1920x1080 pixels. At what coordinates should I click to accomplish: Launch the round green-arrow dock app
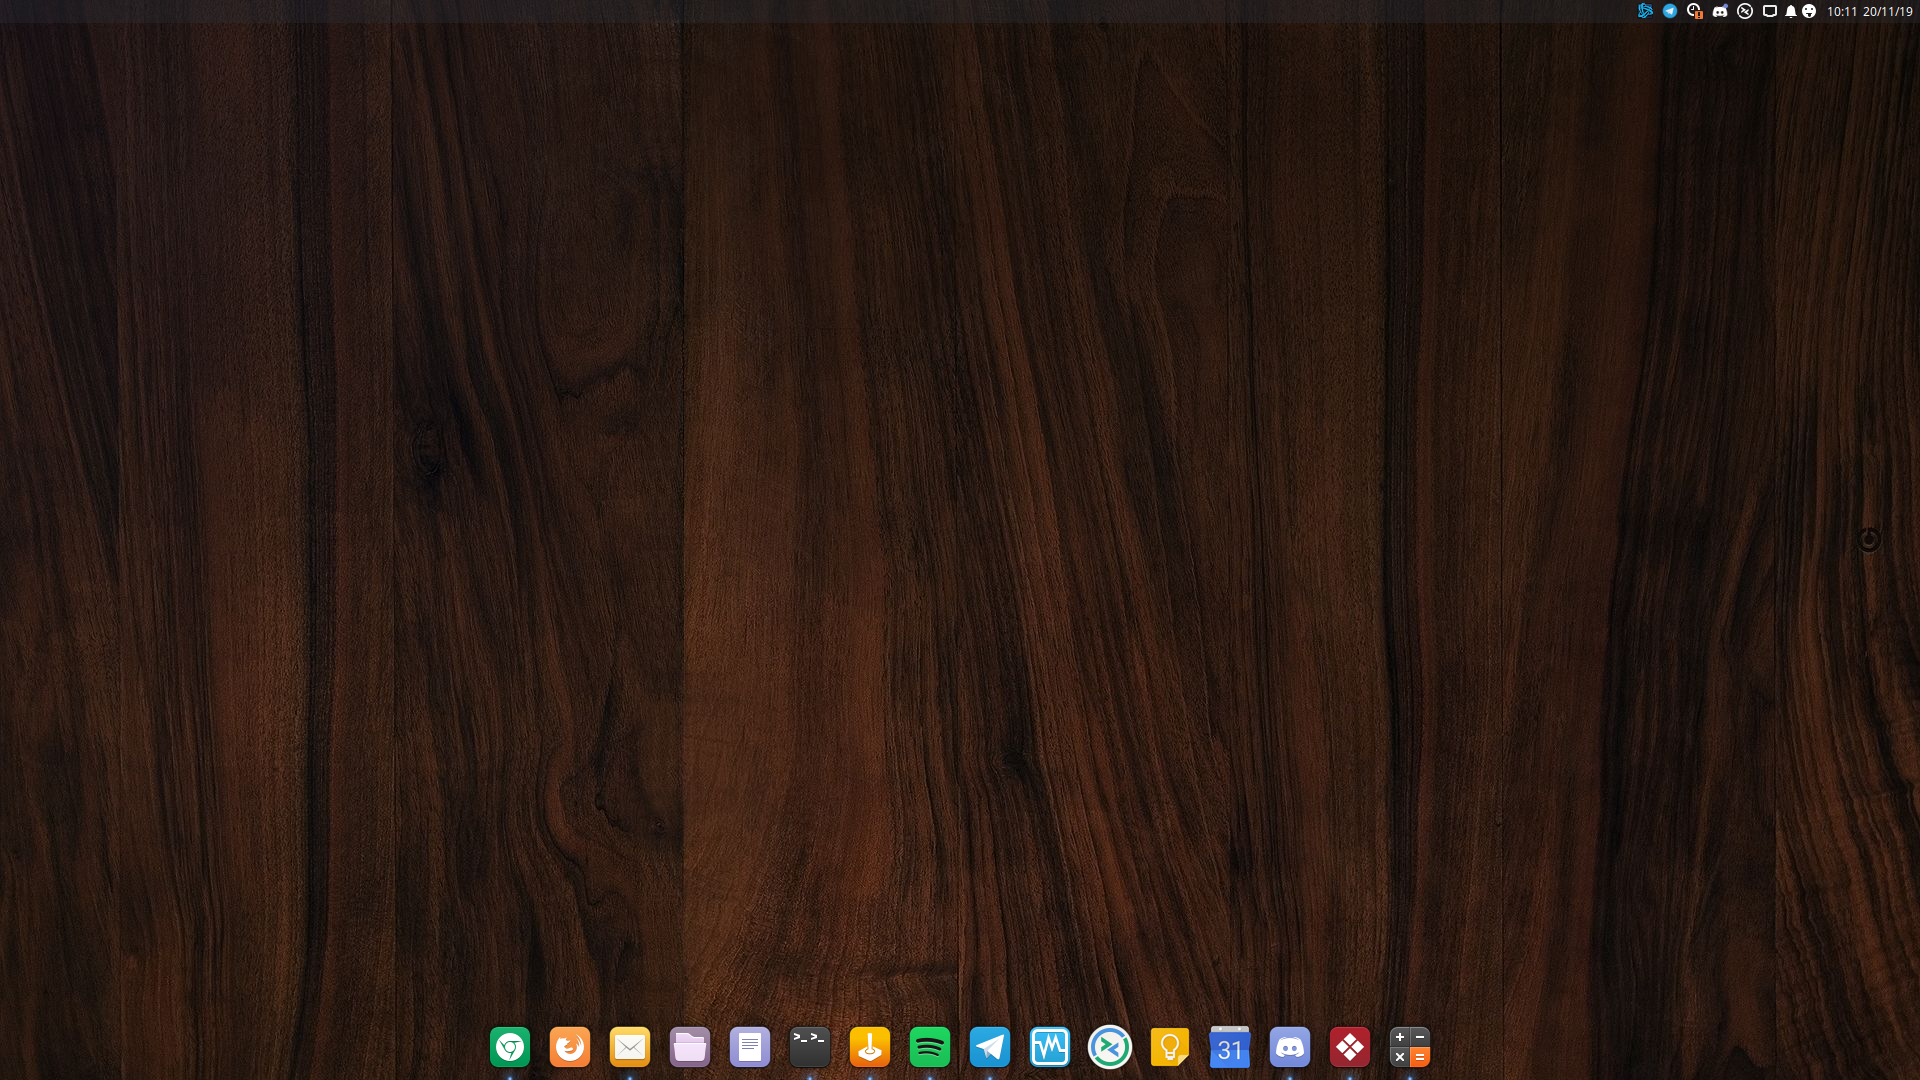[x=1110, y=1047]
